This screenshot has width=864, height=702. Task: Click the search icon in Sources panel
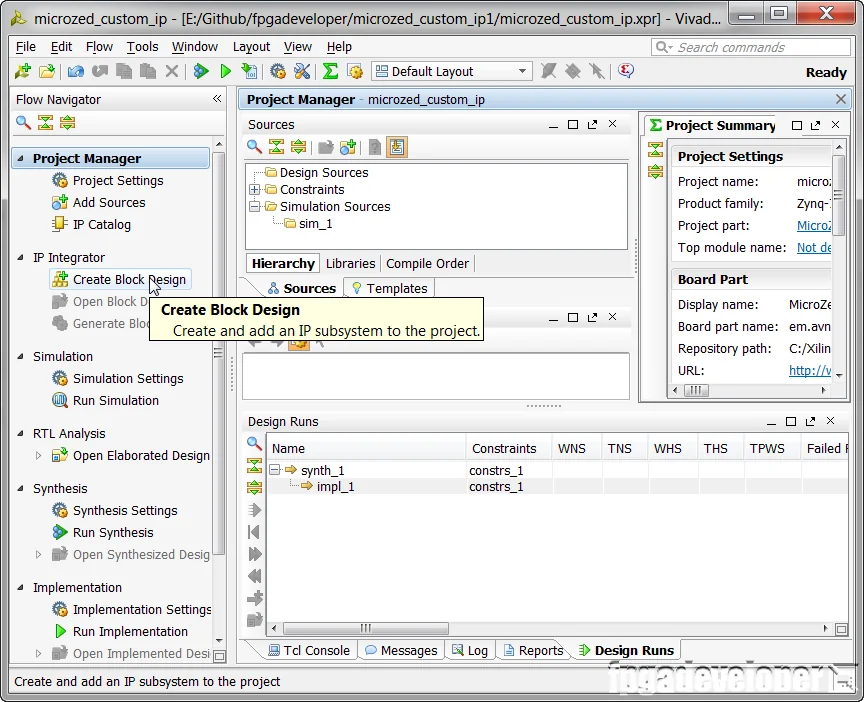click(x=254, y=147)
